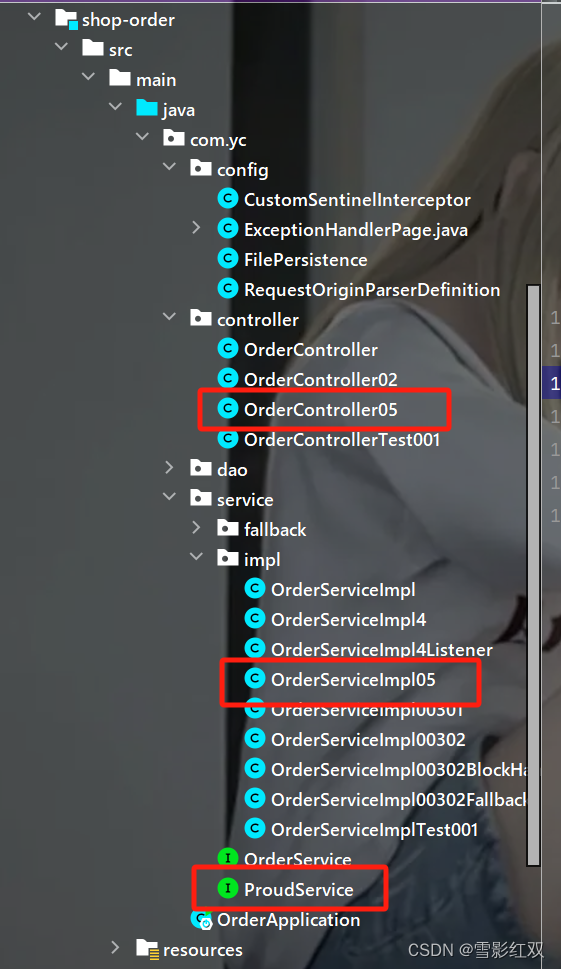Select RequestOriginParserDefinition file
Viewport: 561px width, 969px height.
click(x=372, y=289)
